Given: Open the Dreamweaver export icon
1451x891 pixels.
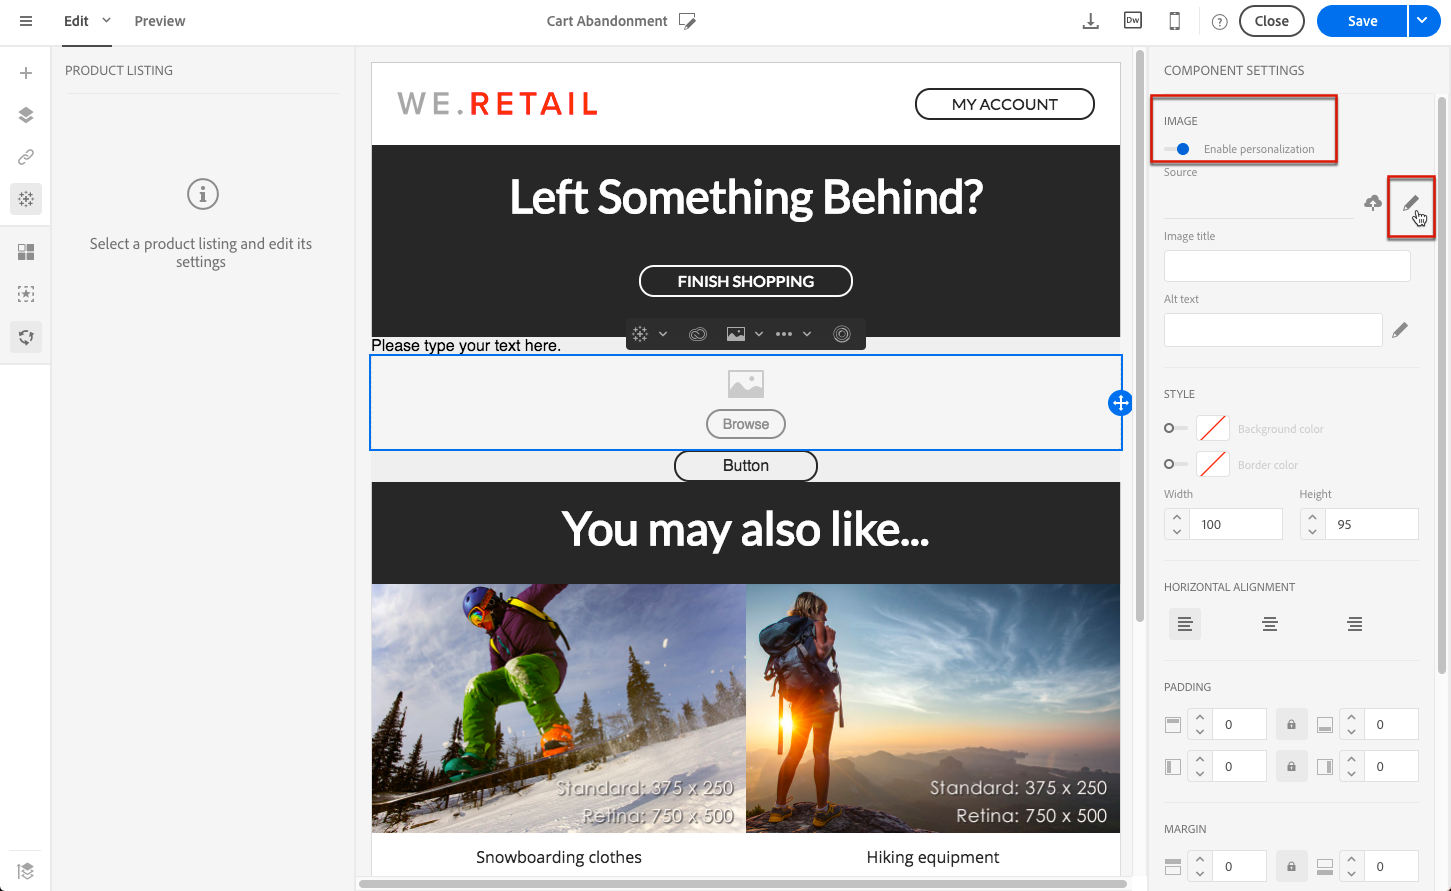Looking at the screenshot, I should 1133,21.
